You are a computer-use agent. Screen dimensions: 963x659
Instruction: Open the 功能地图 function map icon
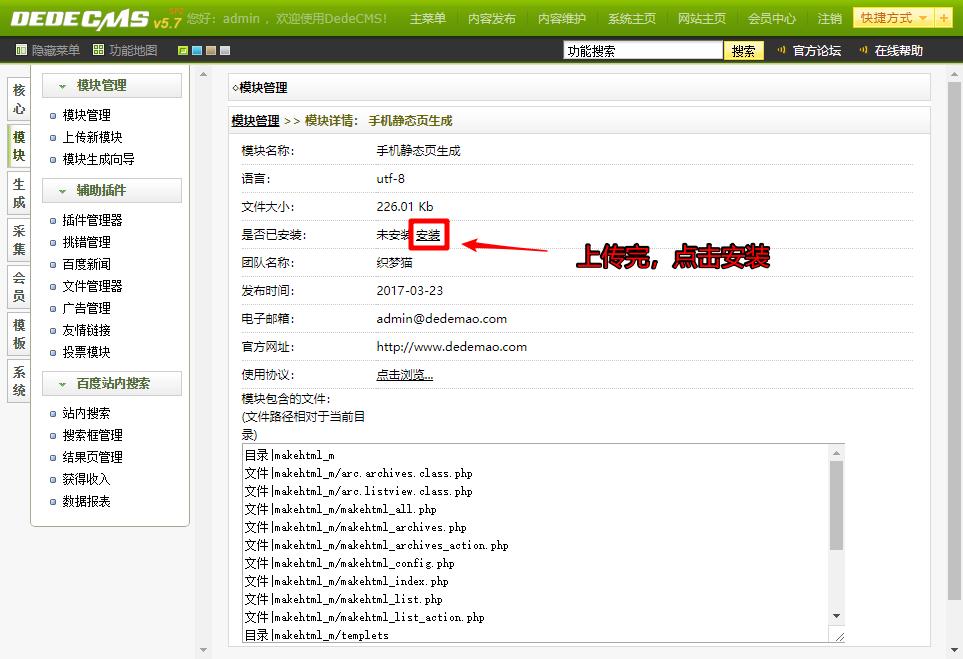click(x=98, y=51)
